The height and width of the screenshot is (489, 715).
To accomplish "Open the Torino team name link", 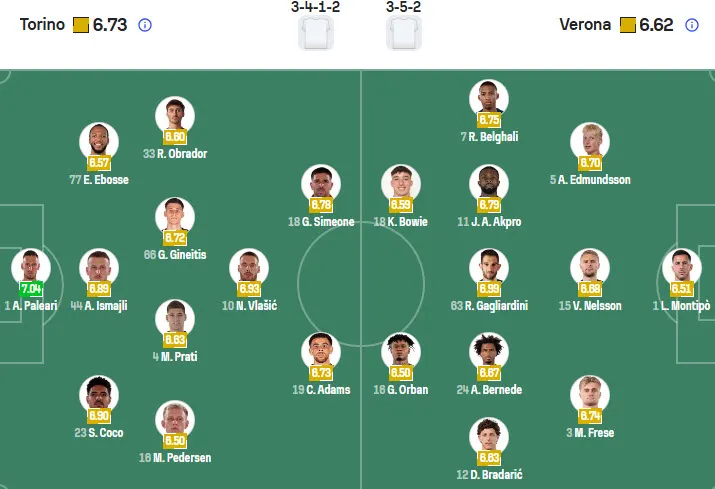I will (42, 25).
